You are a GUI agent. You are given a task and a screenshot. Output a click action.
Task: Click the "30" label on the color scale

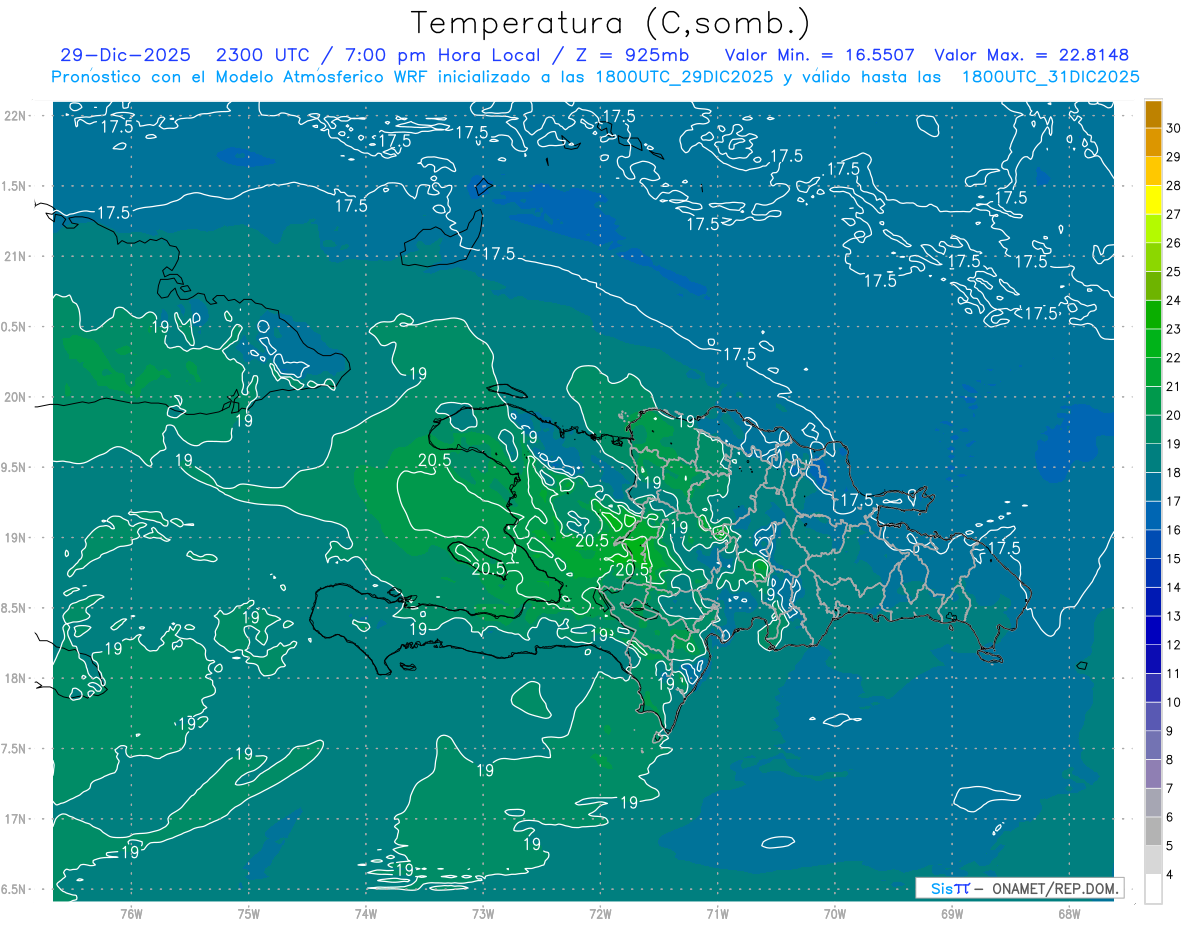click(1174, 129)
